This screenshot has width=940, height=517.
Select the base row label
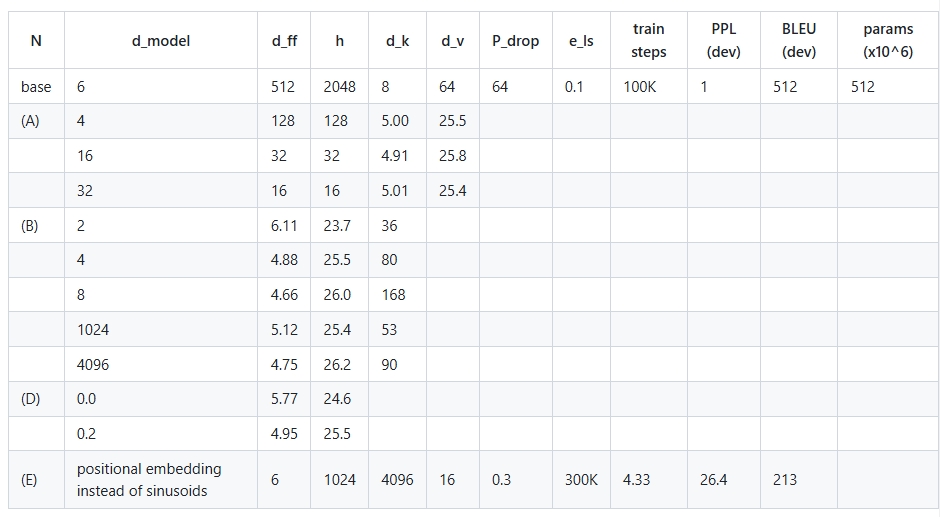37,86
